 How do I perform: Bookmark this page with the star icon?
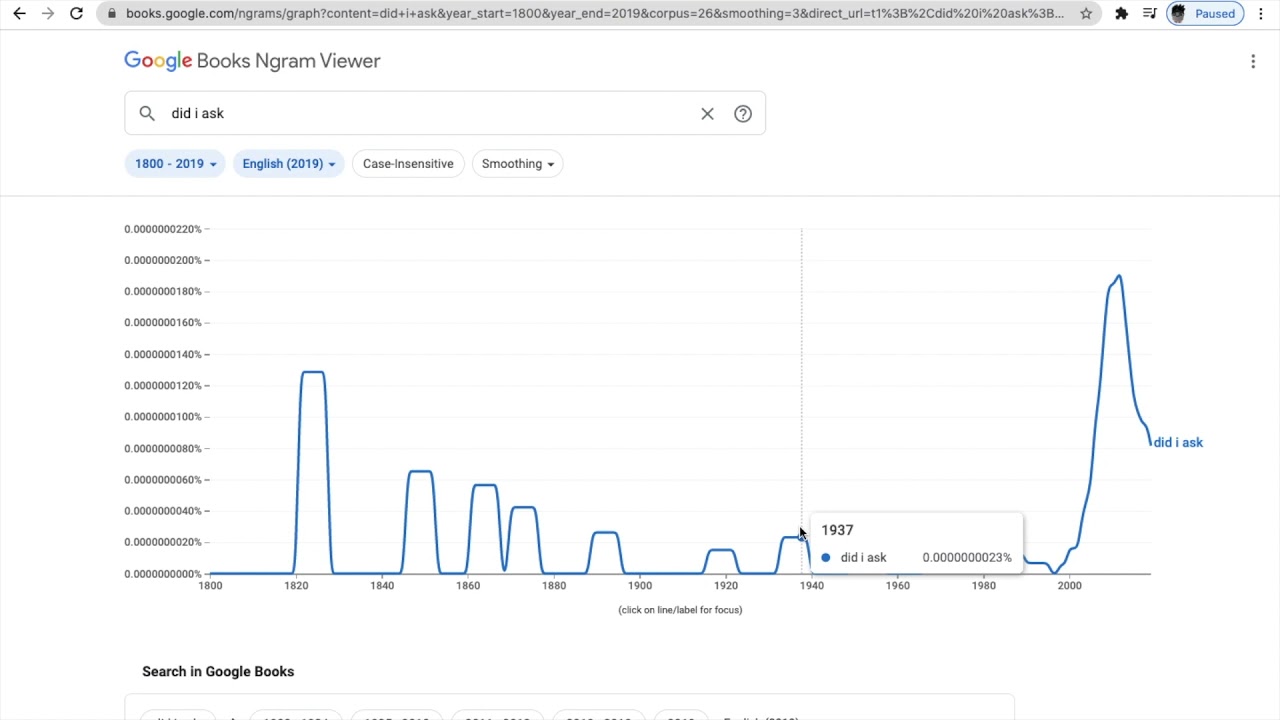point(1086,14)
